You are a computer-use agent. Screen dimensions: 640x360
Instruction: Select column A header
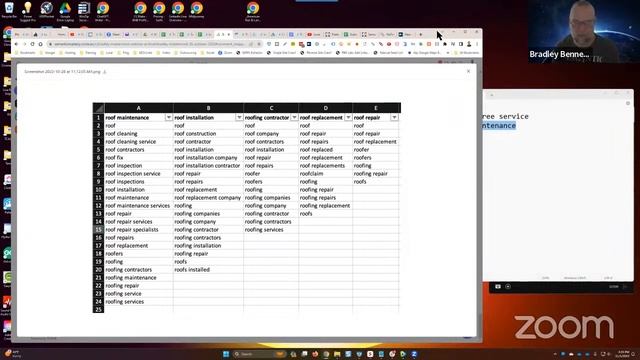139,108
